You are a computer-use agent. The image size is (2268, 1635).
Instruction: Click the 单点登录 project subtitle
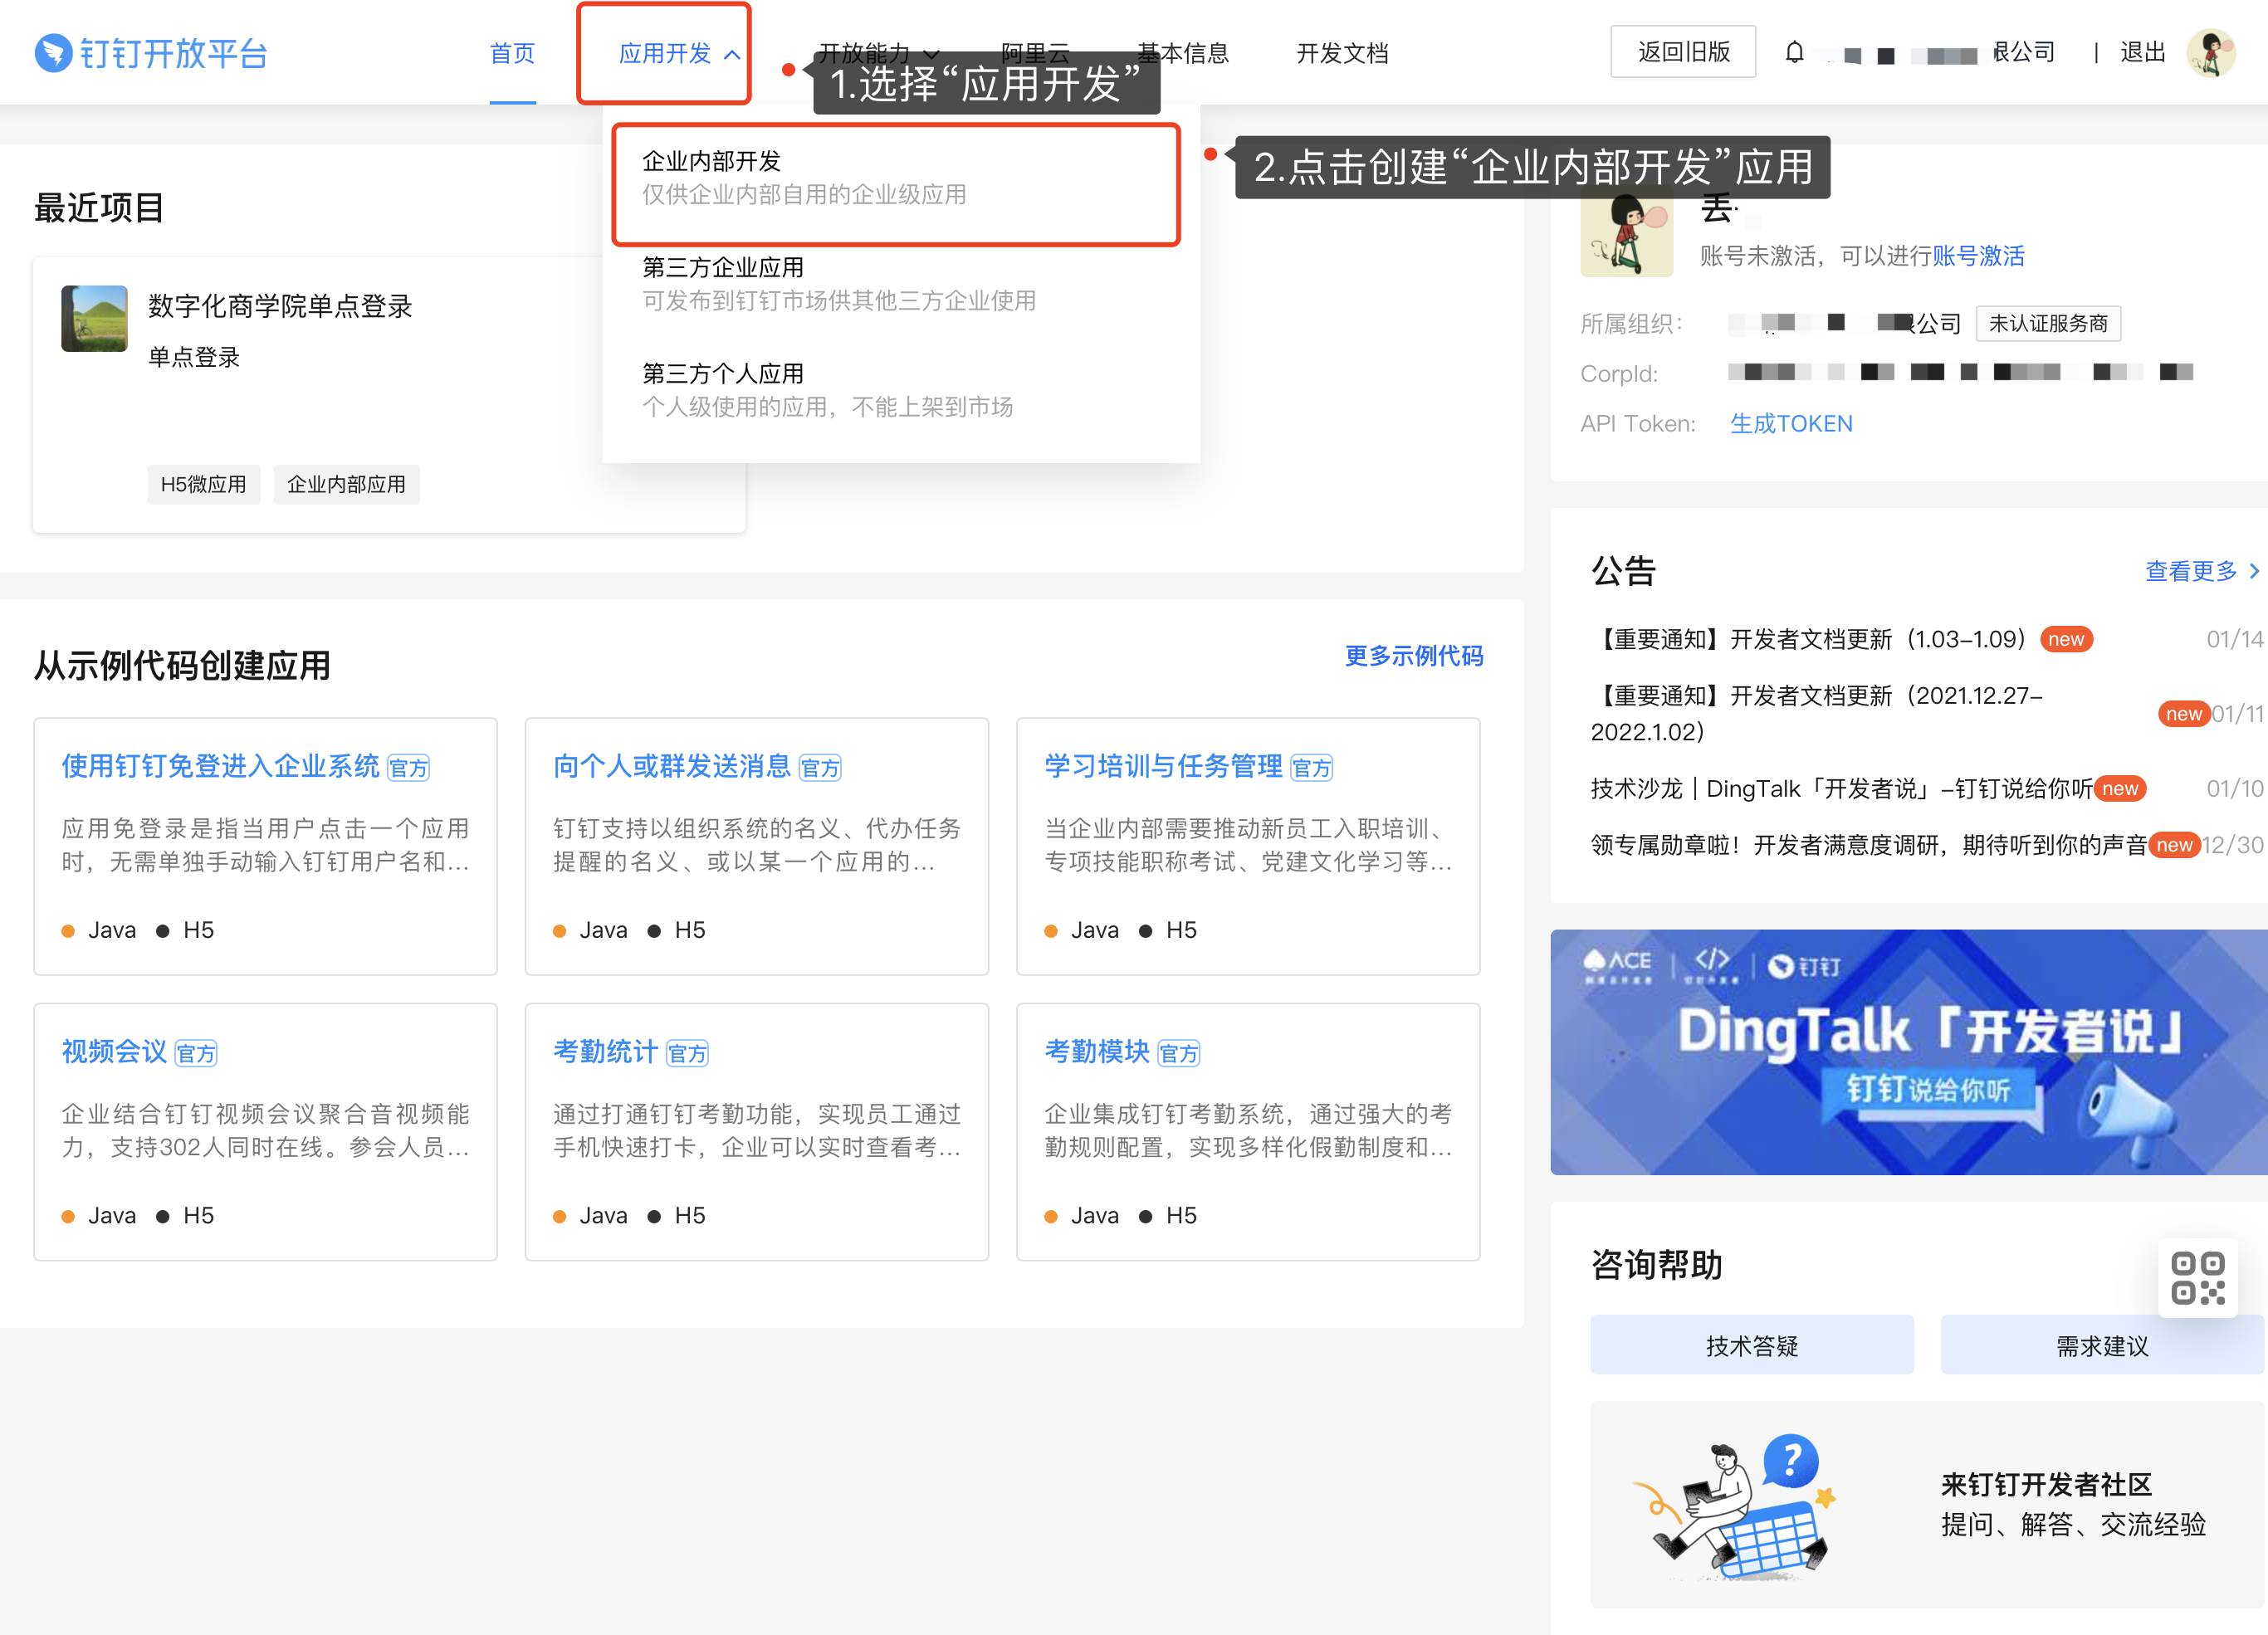(194, 357)
